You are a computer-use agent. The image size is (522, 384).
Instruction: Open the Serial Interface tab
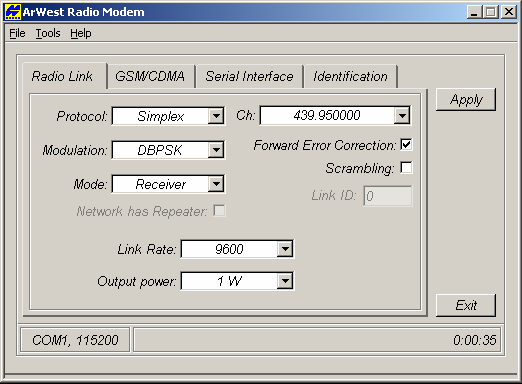click(x=249, y=76)
